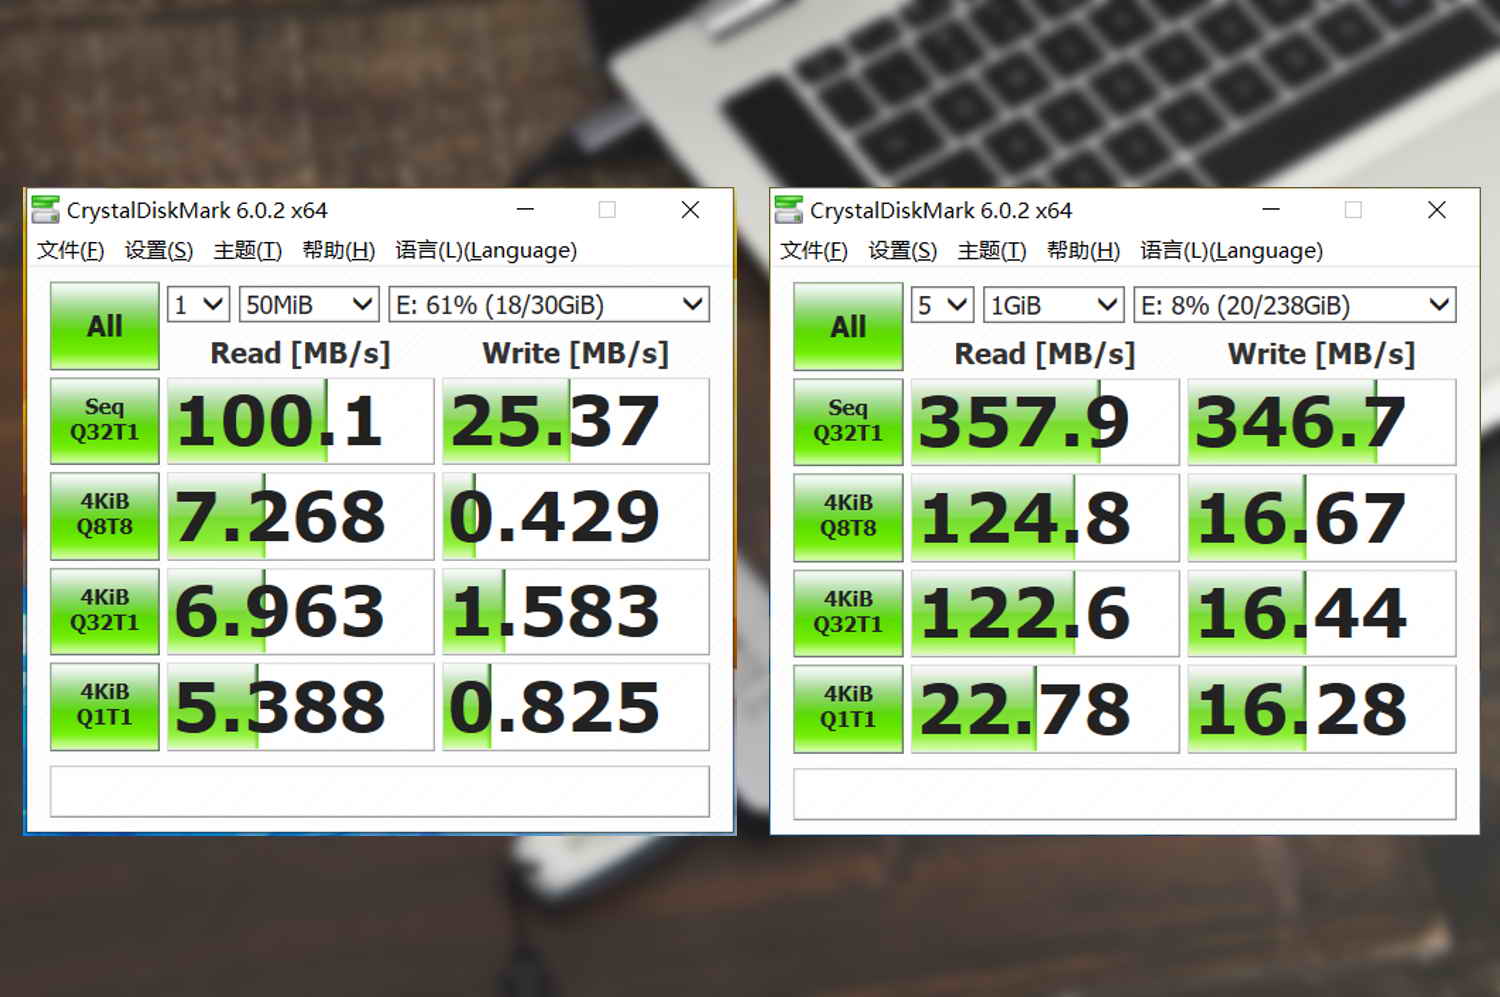1500x997 pixels.
Task: Click the comment field in right window
Action: coord(1125,794)
